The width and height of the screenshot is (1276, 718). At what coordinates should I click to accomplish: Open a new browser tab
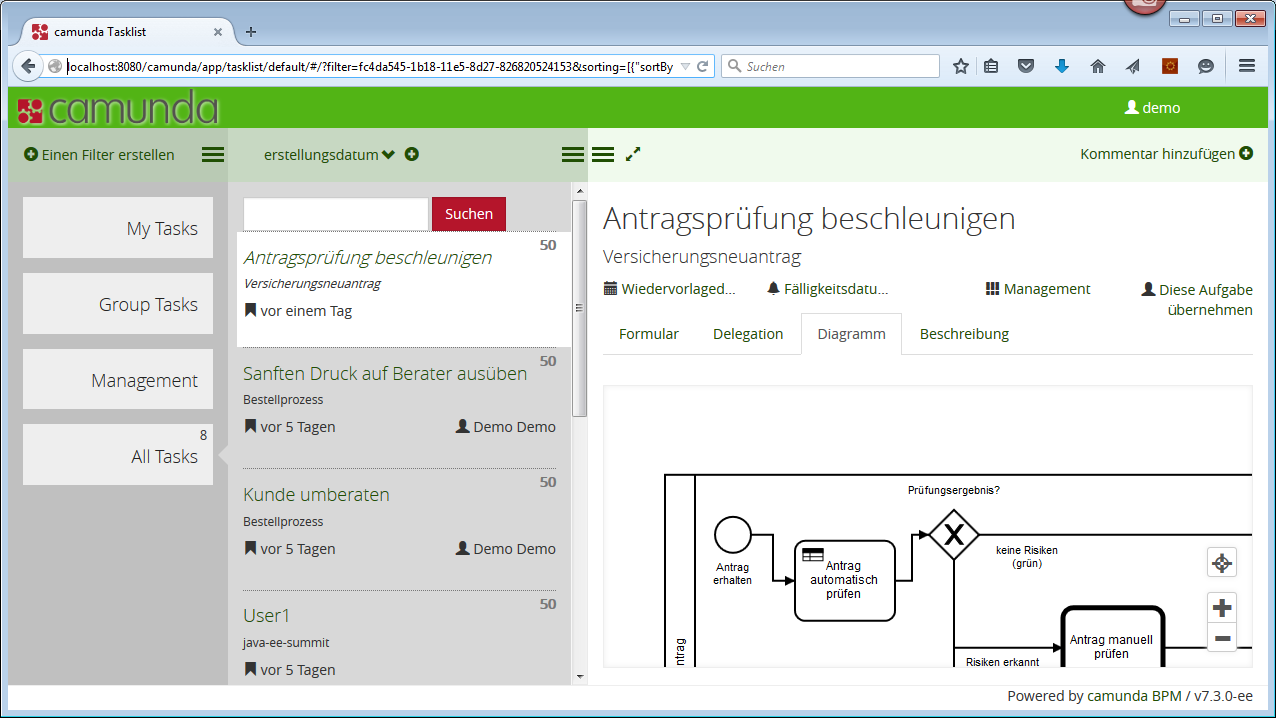[x=251, y=32]
